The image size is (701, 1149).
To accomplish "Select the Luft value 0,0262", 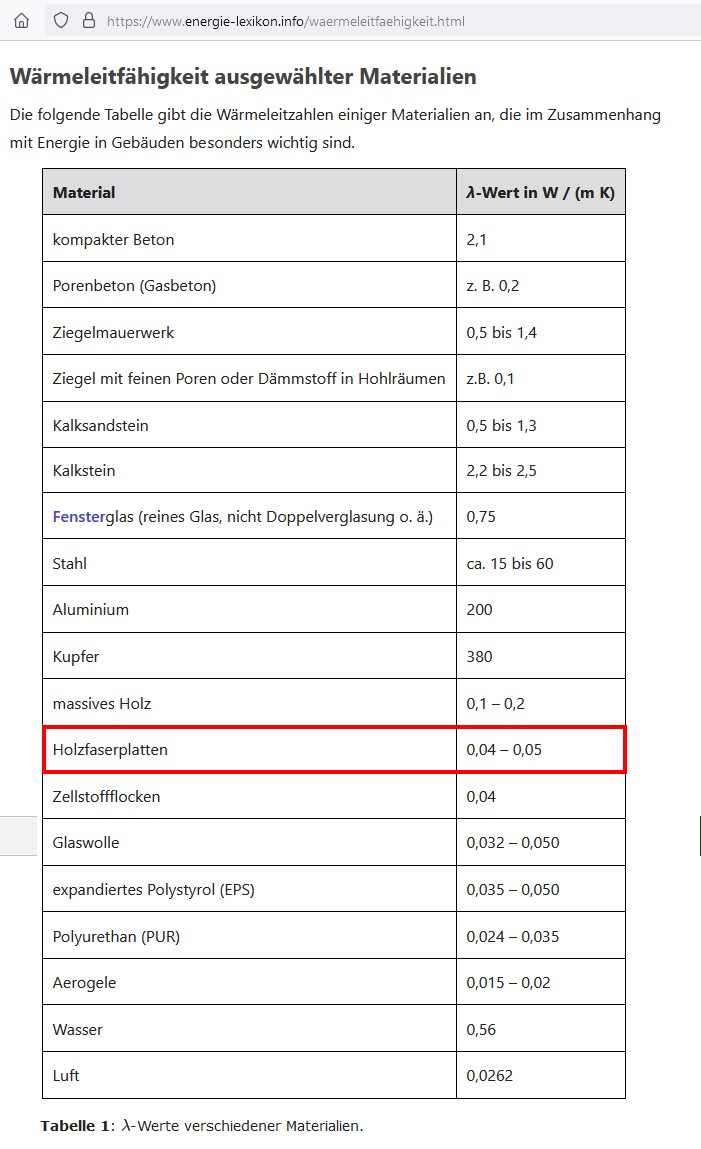I will tap(489, 1076).
